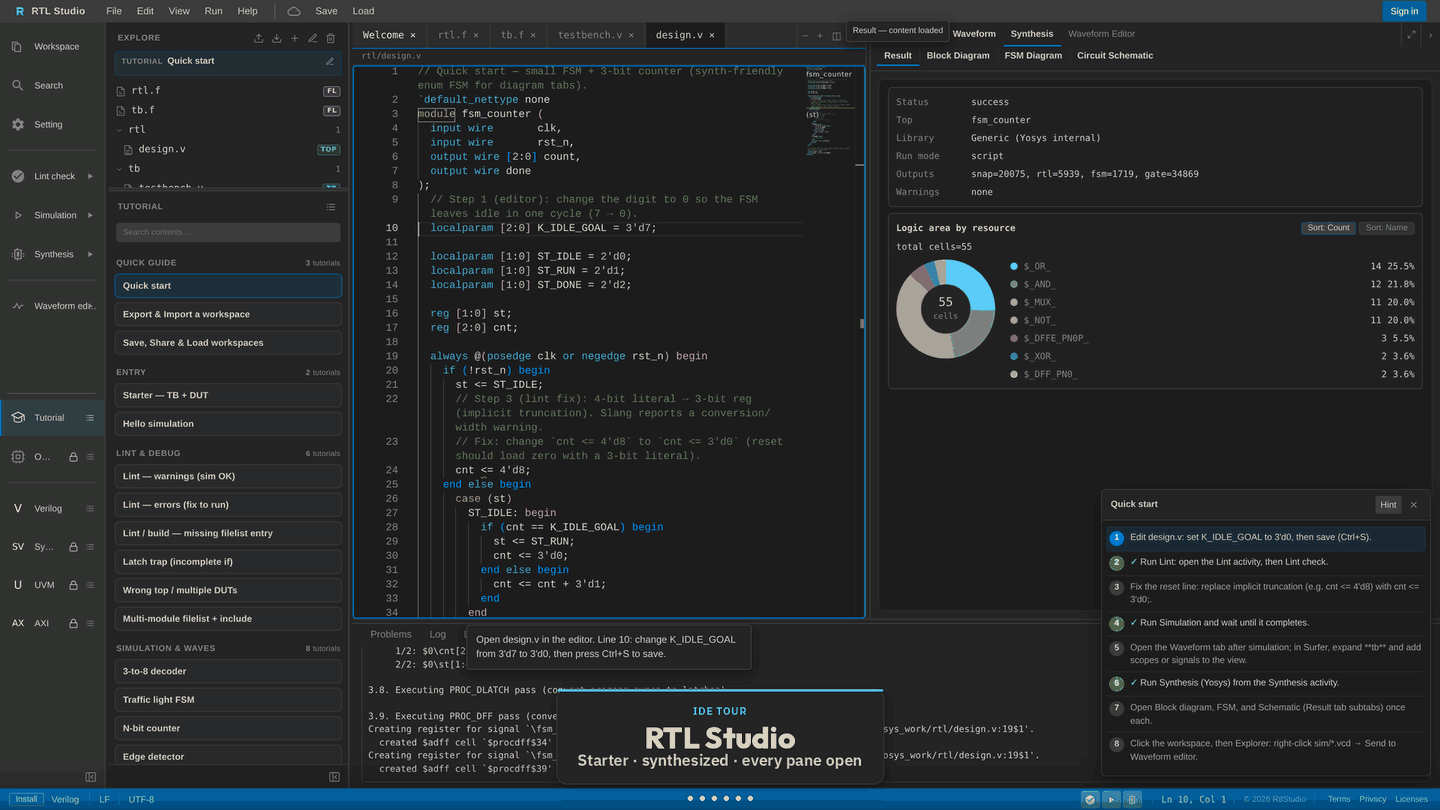The height and width of the screenshot is (810, 1440).
Task: Open the Workspace activity in the sidebar
Action: pyautogui.click(x=52, y=46)
